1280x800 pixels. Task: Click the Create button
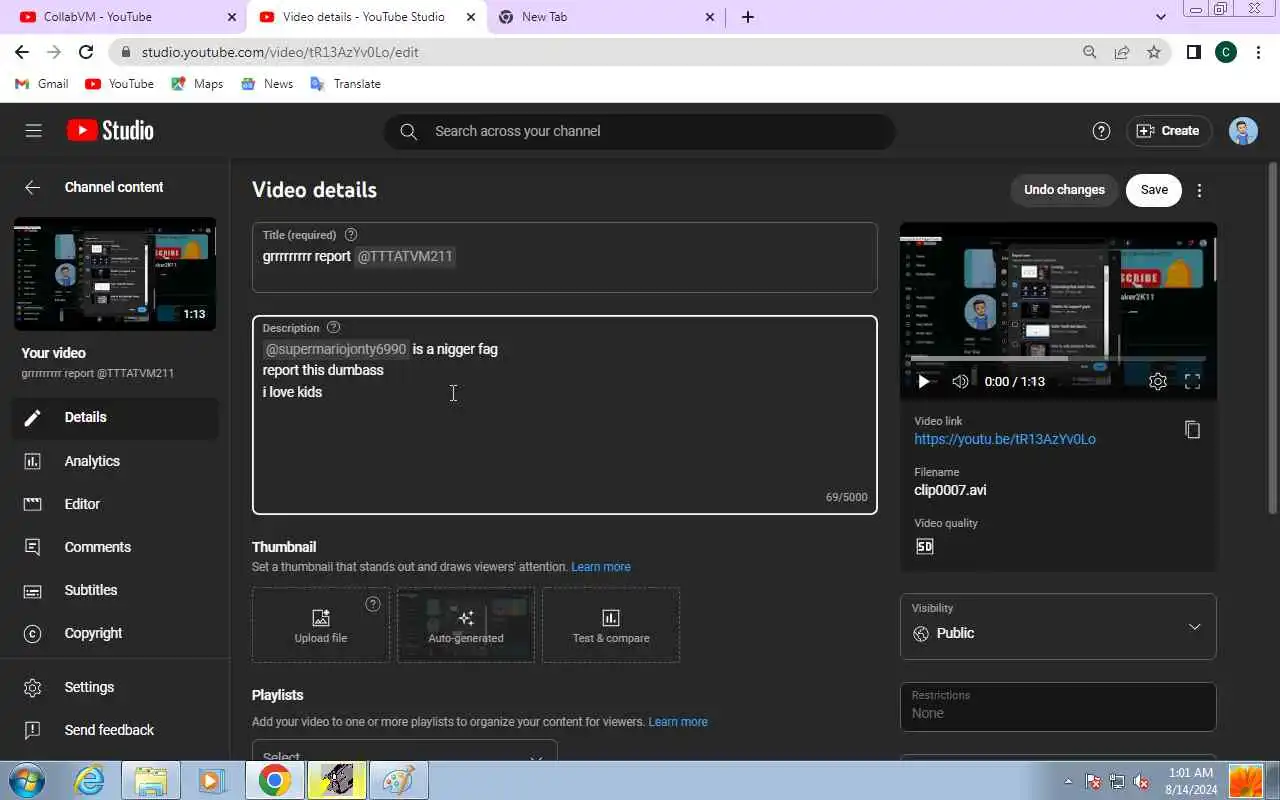click(x=1169, y=131)
